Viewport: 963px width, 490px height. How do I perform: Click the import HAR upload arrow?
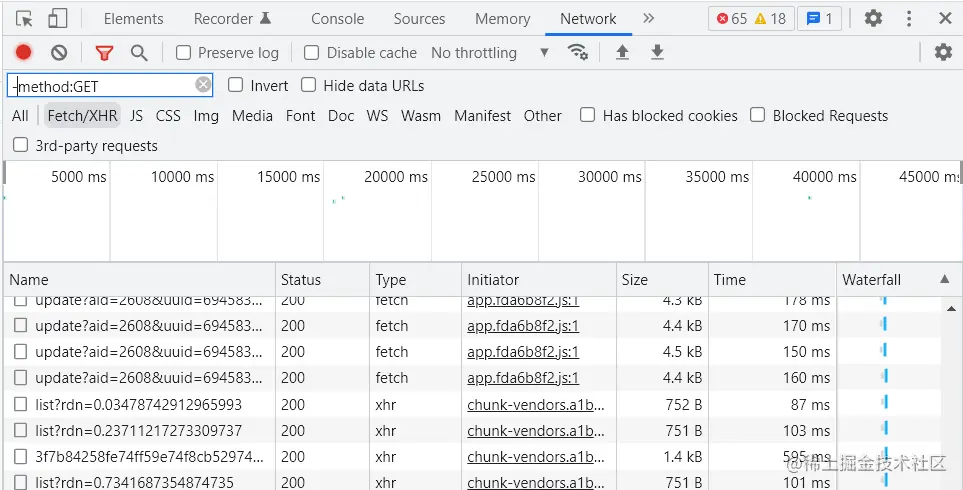(622, 52)
